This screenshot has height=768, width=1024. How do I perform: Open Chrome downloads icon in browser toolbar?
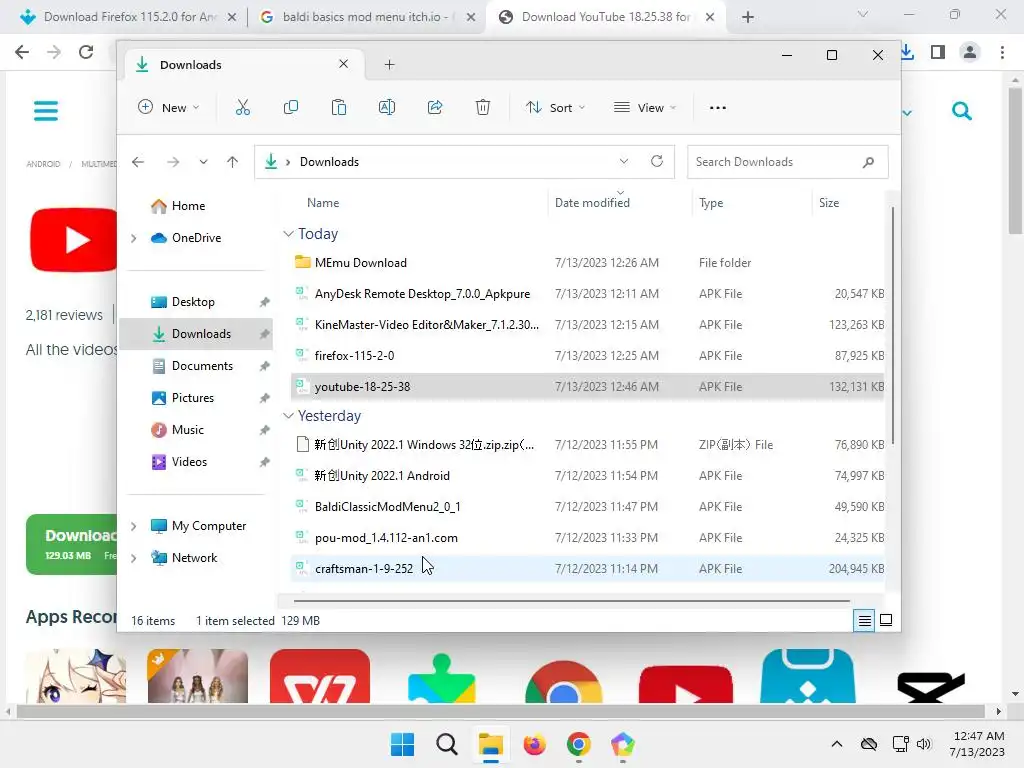pyautogui.click(x=907, y=52)
